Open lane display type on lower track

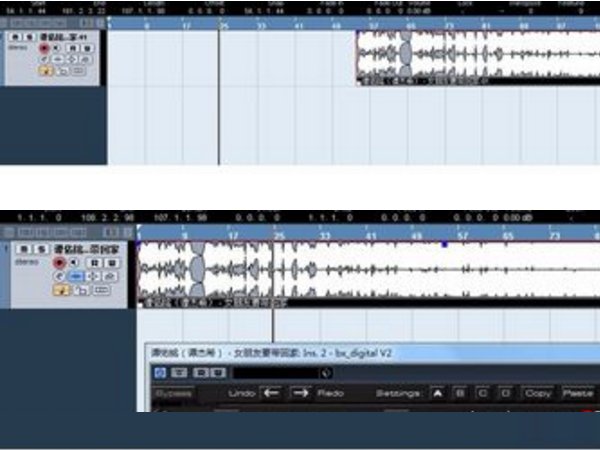pos(101,290)
